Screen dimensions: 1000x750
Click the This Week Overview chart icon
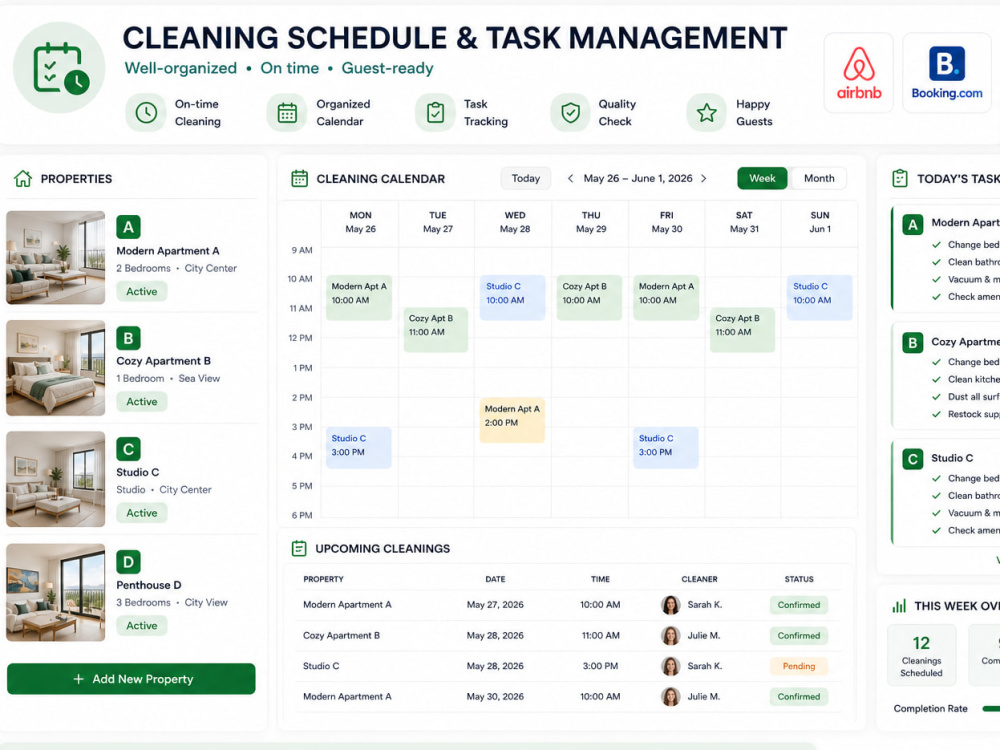(x=899, y=606)
